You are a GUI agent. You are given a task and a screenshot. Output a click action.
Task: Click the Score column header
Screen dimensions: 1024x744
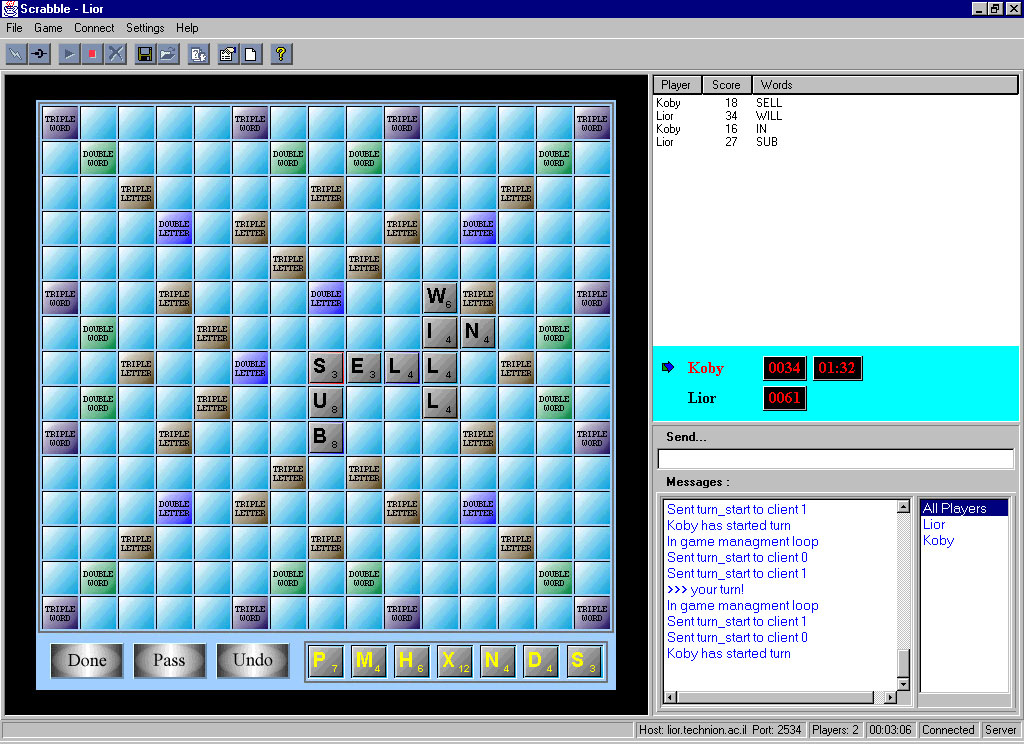coord(726,85)
